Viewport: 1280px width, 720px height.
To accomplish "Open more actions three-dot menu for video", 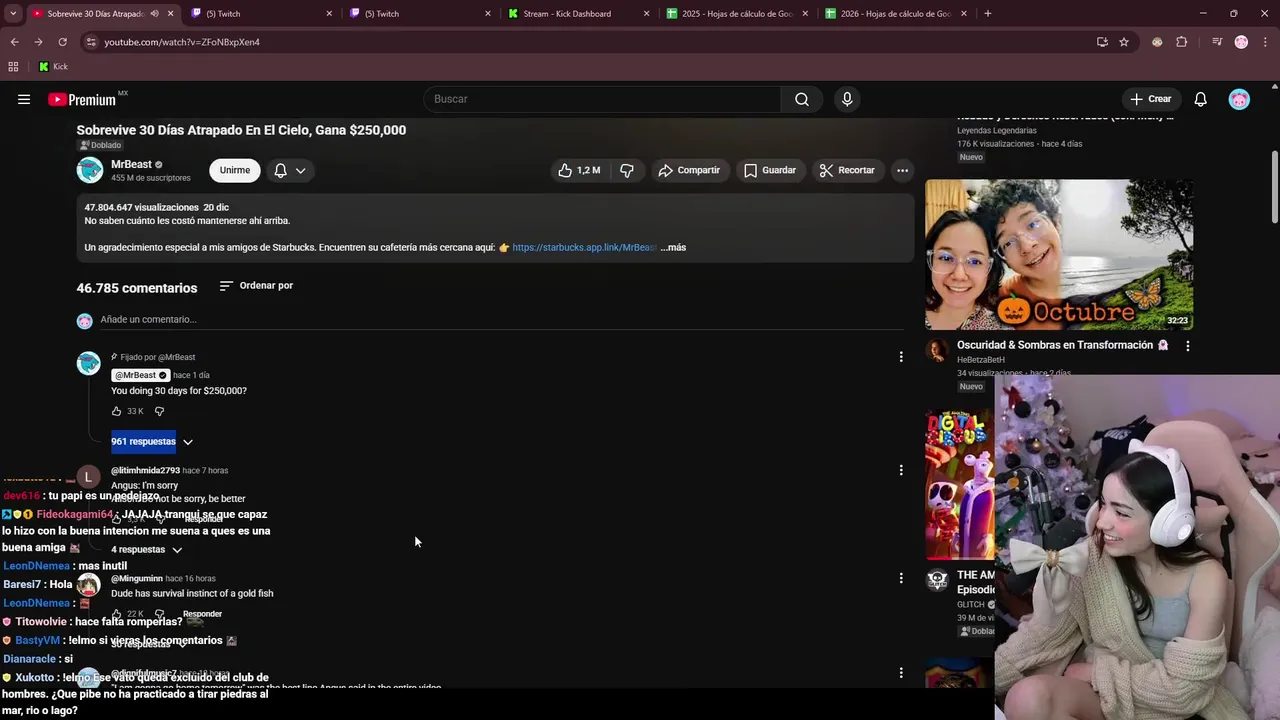I will pyautogui.click(x=902, y=170).
